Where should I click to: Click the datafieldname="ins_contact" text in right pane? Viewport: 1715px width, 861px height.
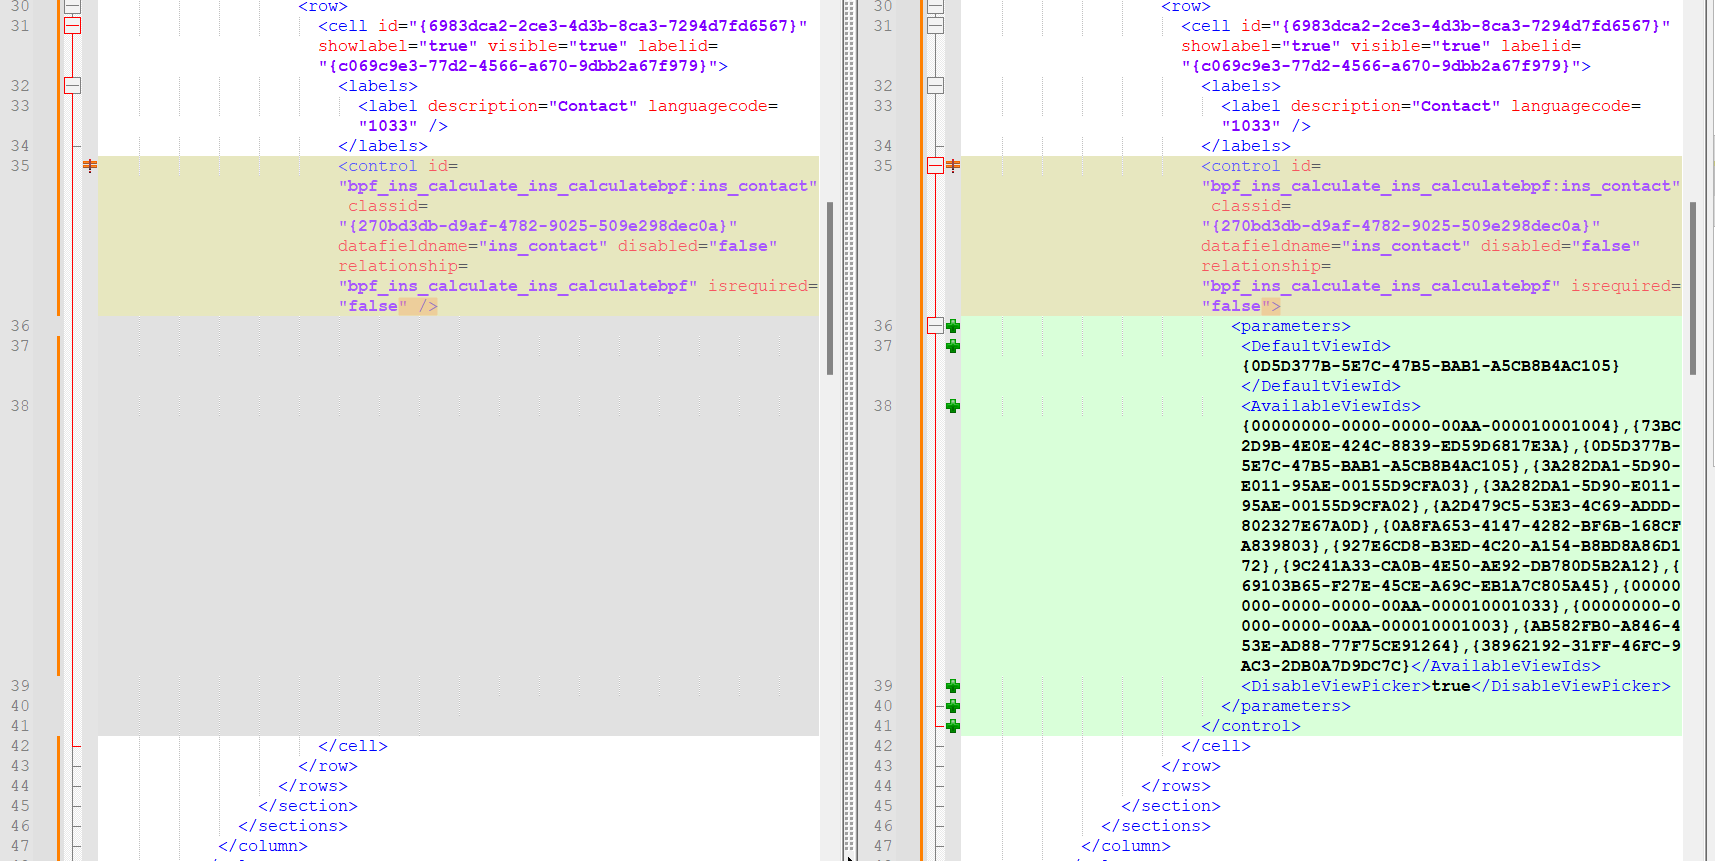[1336, 246]
